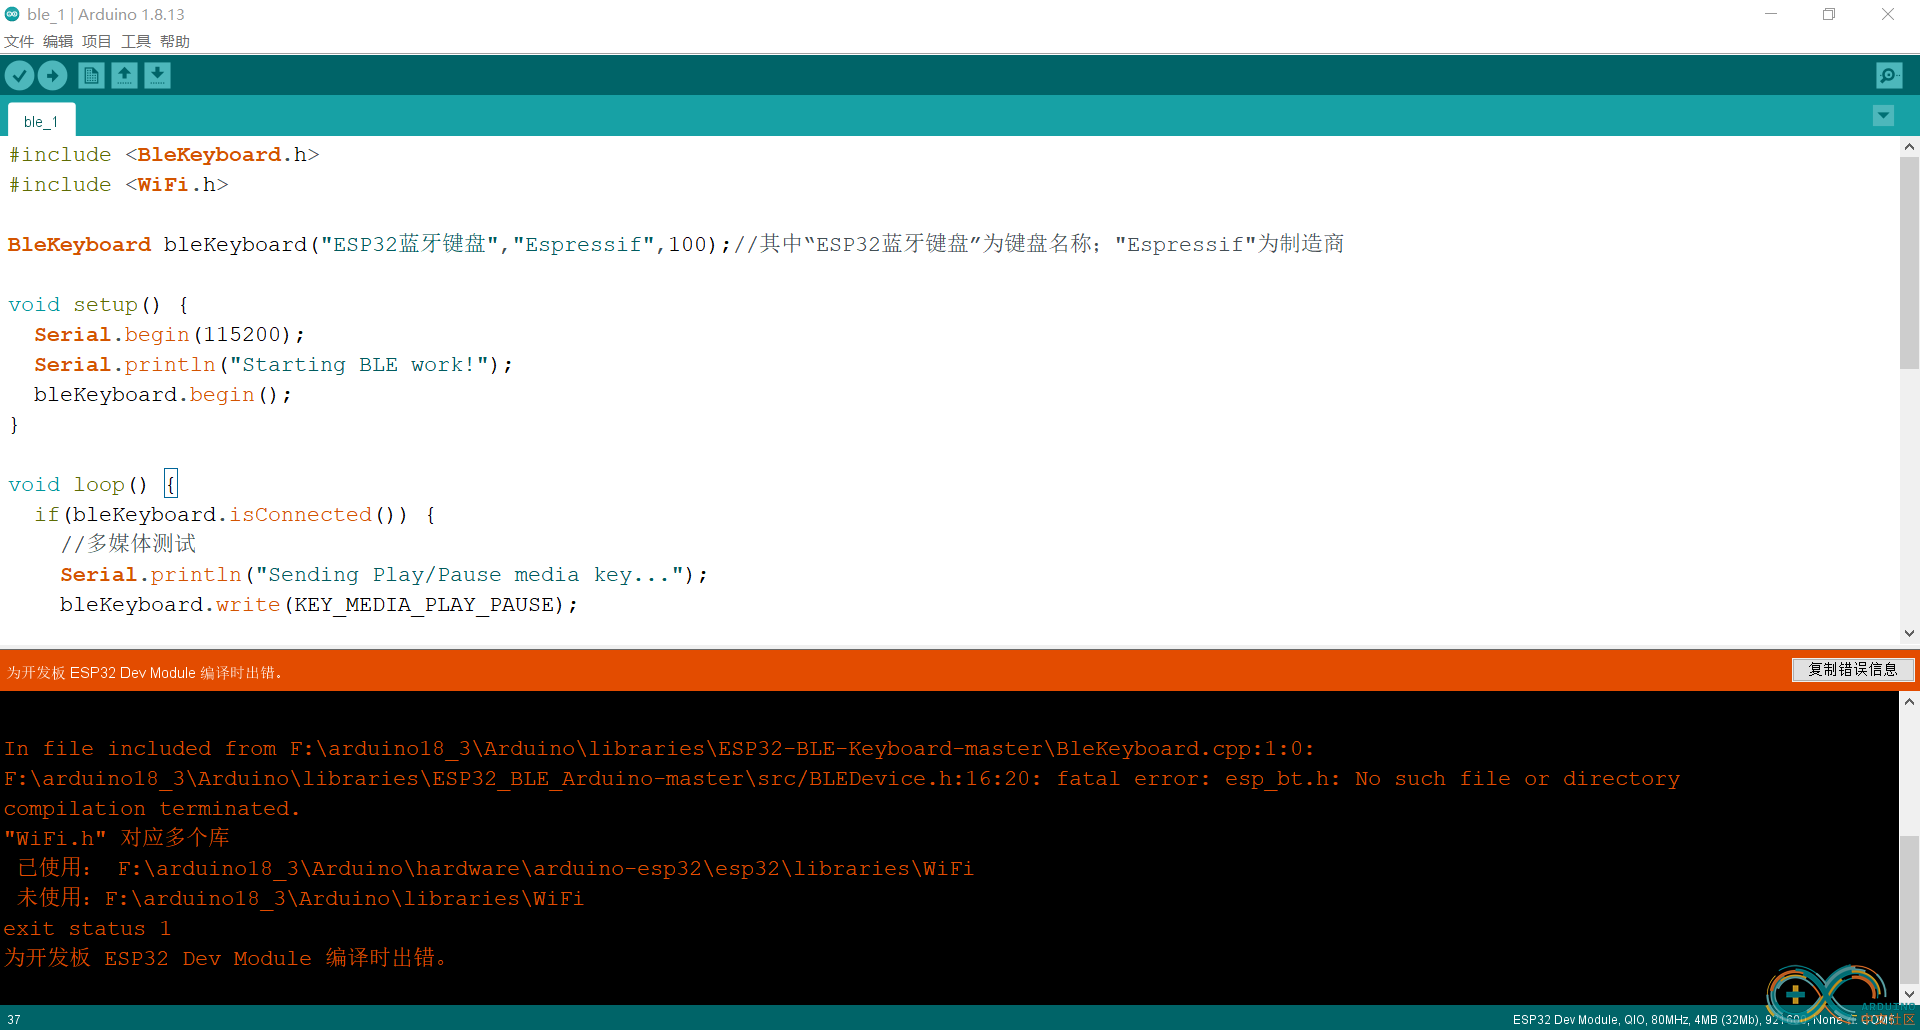The height and width of the screenshot is (1030, 1920).
Task: Open the 编辑 menu
Action: tap(58, 41)
